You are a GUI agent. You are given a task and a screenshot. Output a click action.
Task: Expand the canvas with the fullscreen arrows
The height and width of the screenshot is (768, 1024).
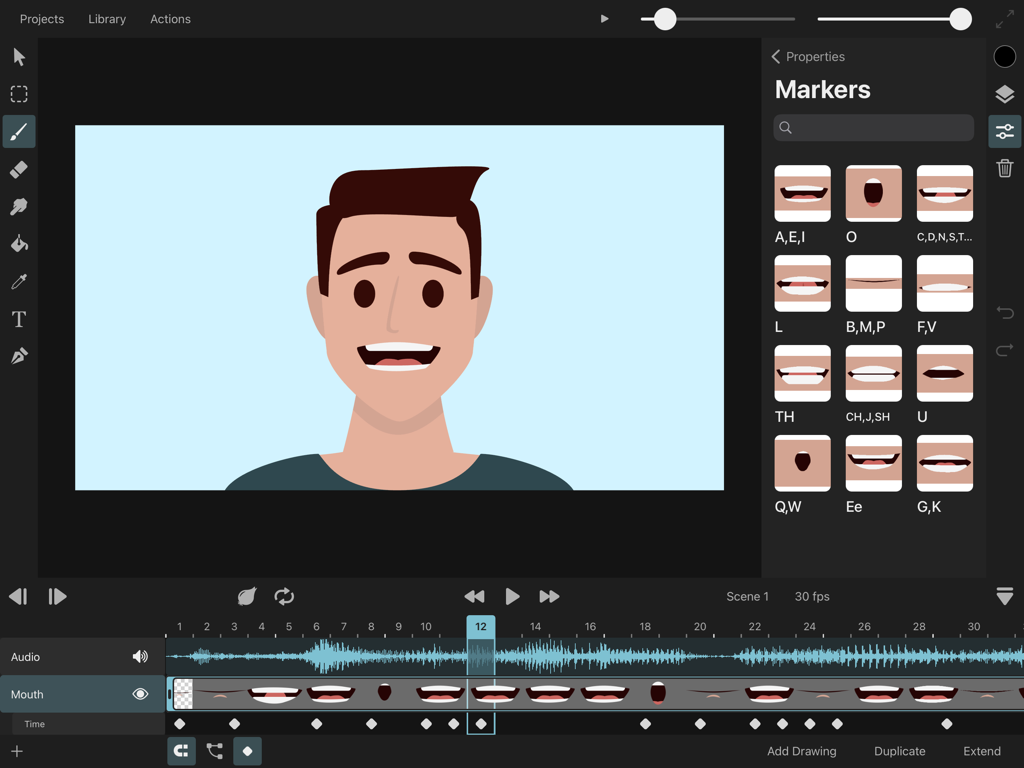coord(1003,19)
